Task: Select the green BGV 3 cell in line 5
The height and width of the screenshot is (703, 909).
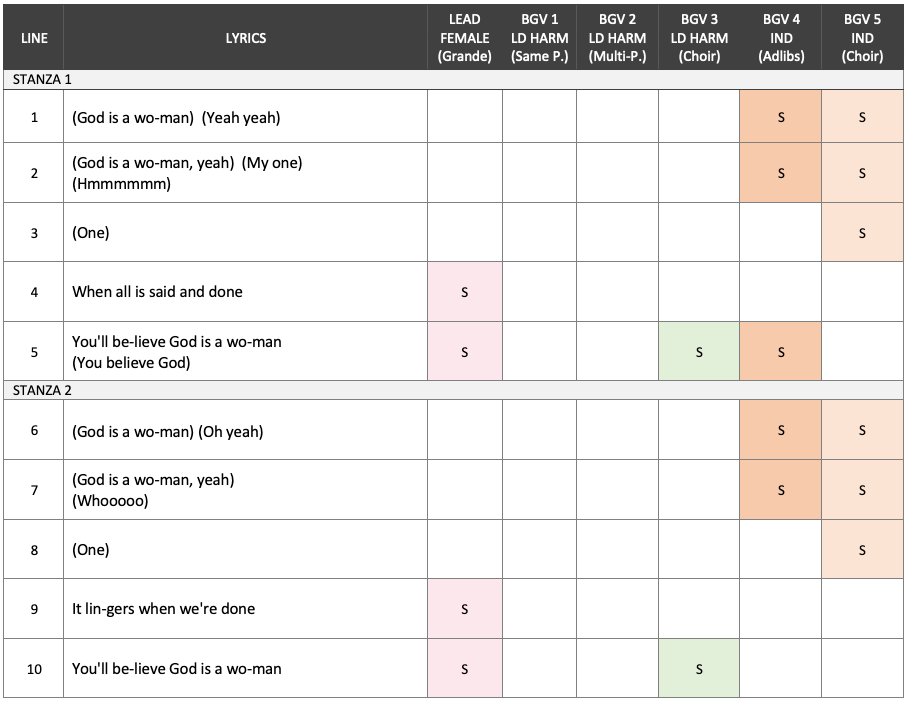Action: tap(699, 351)
